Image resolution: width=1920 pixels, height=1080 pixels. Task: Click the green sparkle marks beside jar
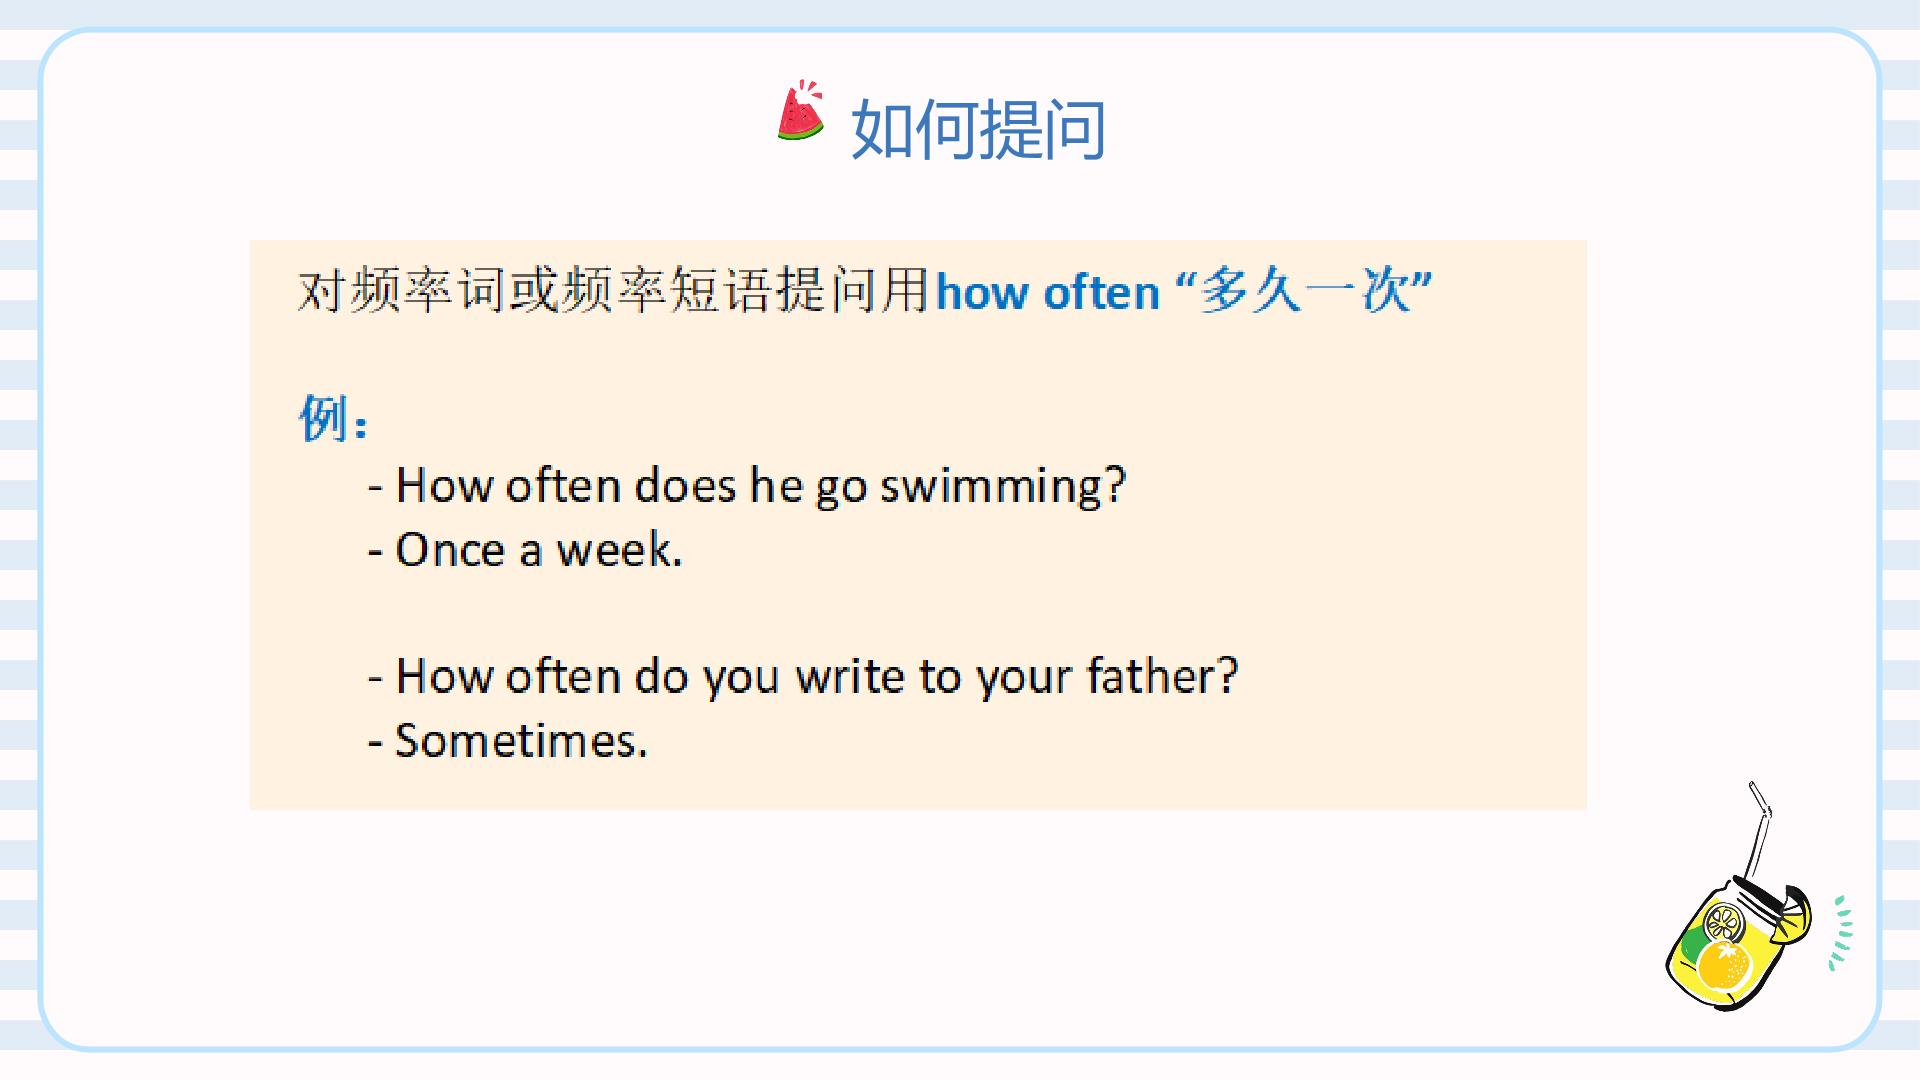pos(1841,933)
